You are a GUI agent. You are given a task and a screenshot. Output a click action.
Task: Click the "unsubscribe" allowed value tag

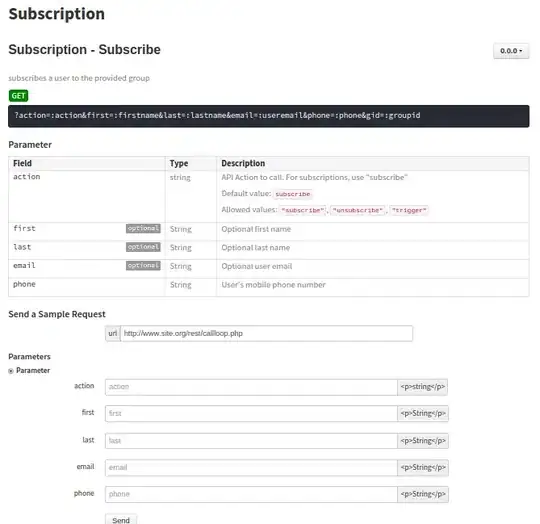tap(357, 210)
